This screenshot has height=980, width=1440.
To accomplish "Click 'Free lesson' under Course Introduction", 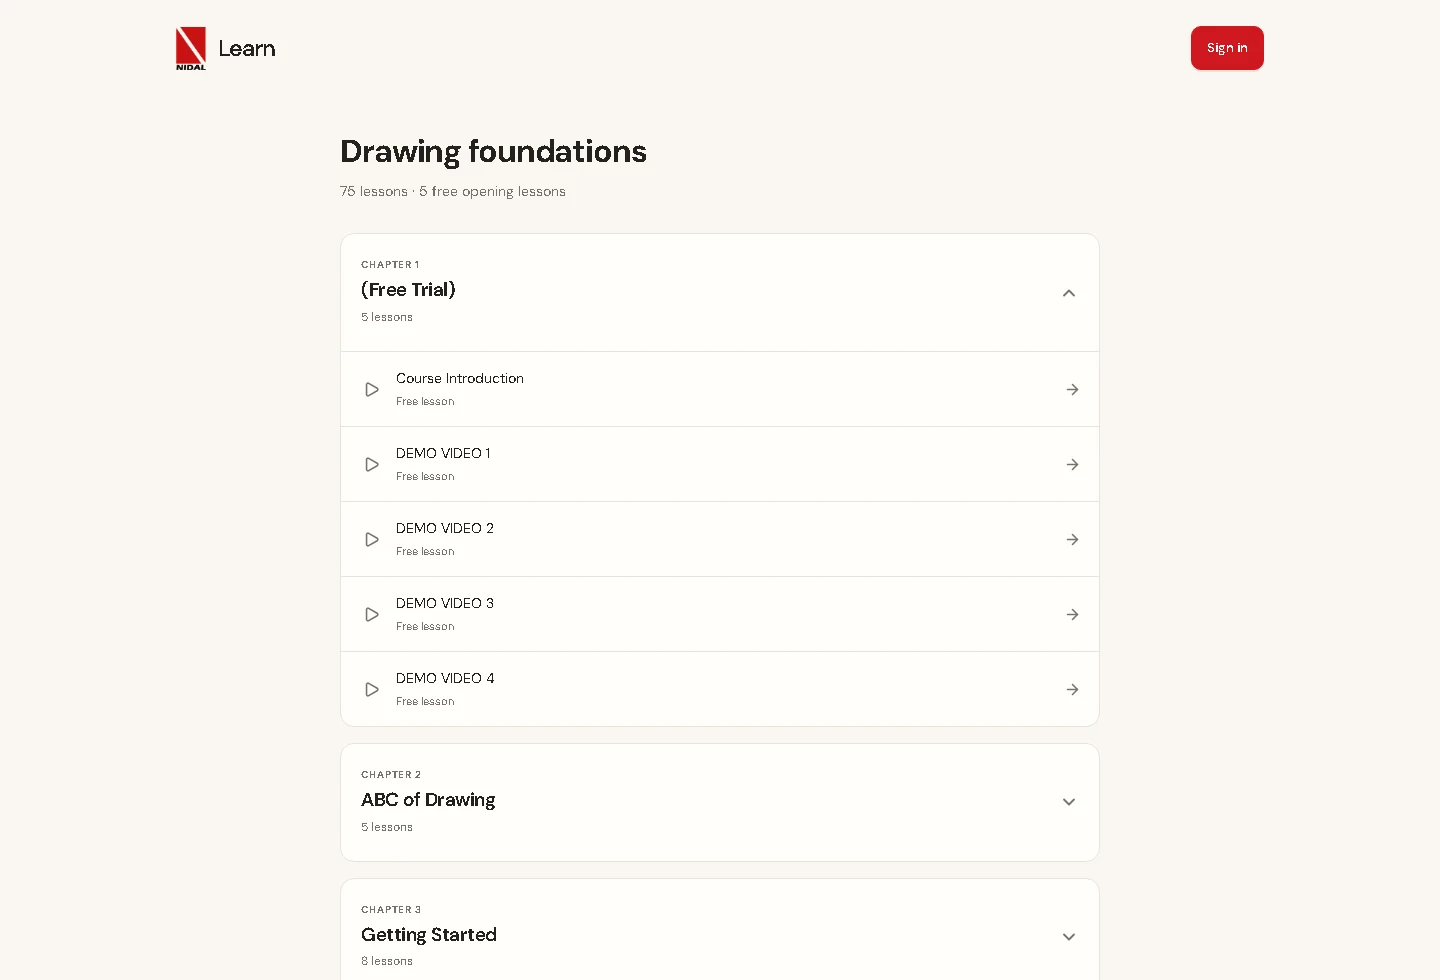I will [x=425, y=402].
